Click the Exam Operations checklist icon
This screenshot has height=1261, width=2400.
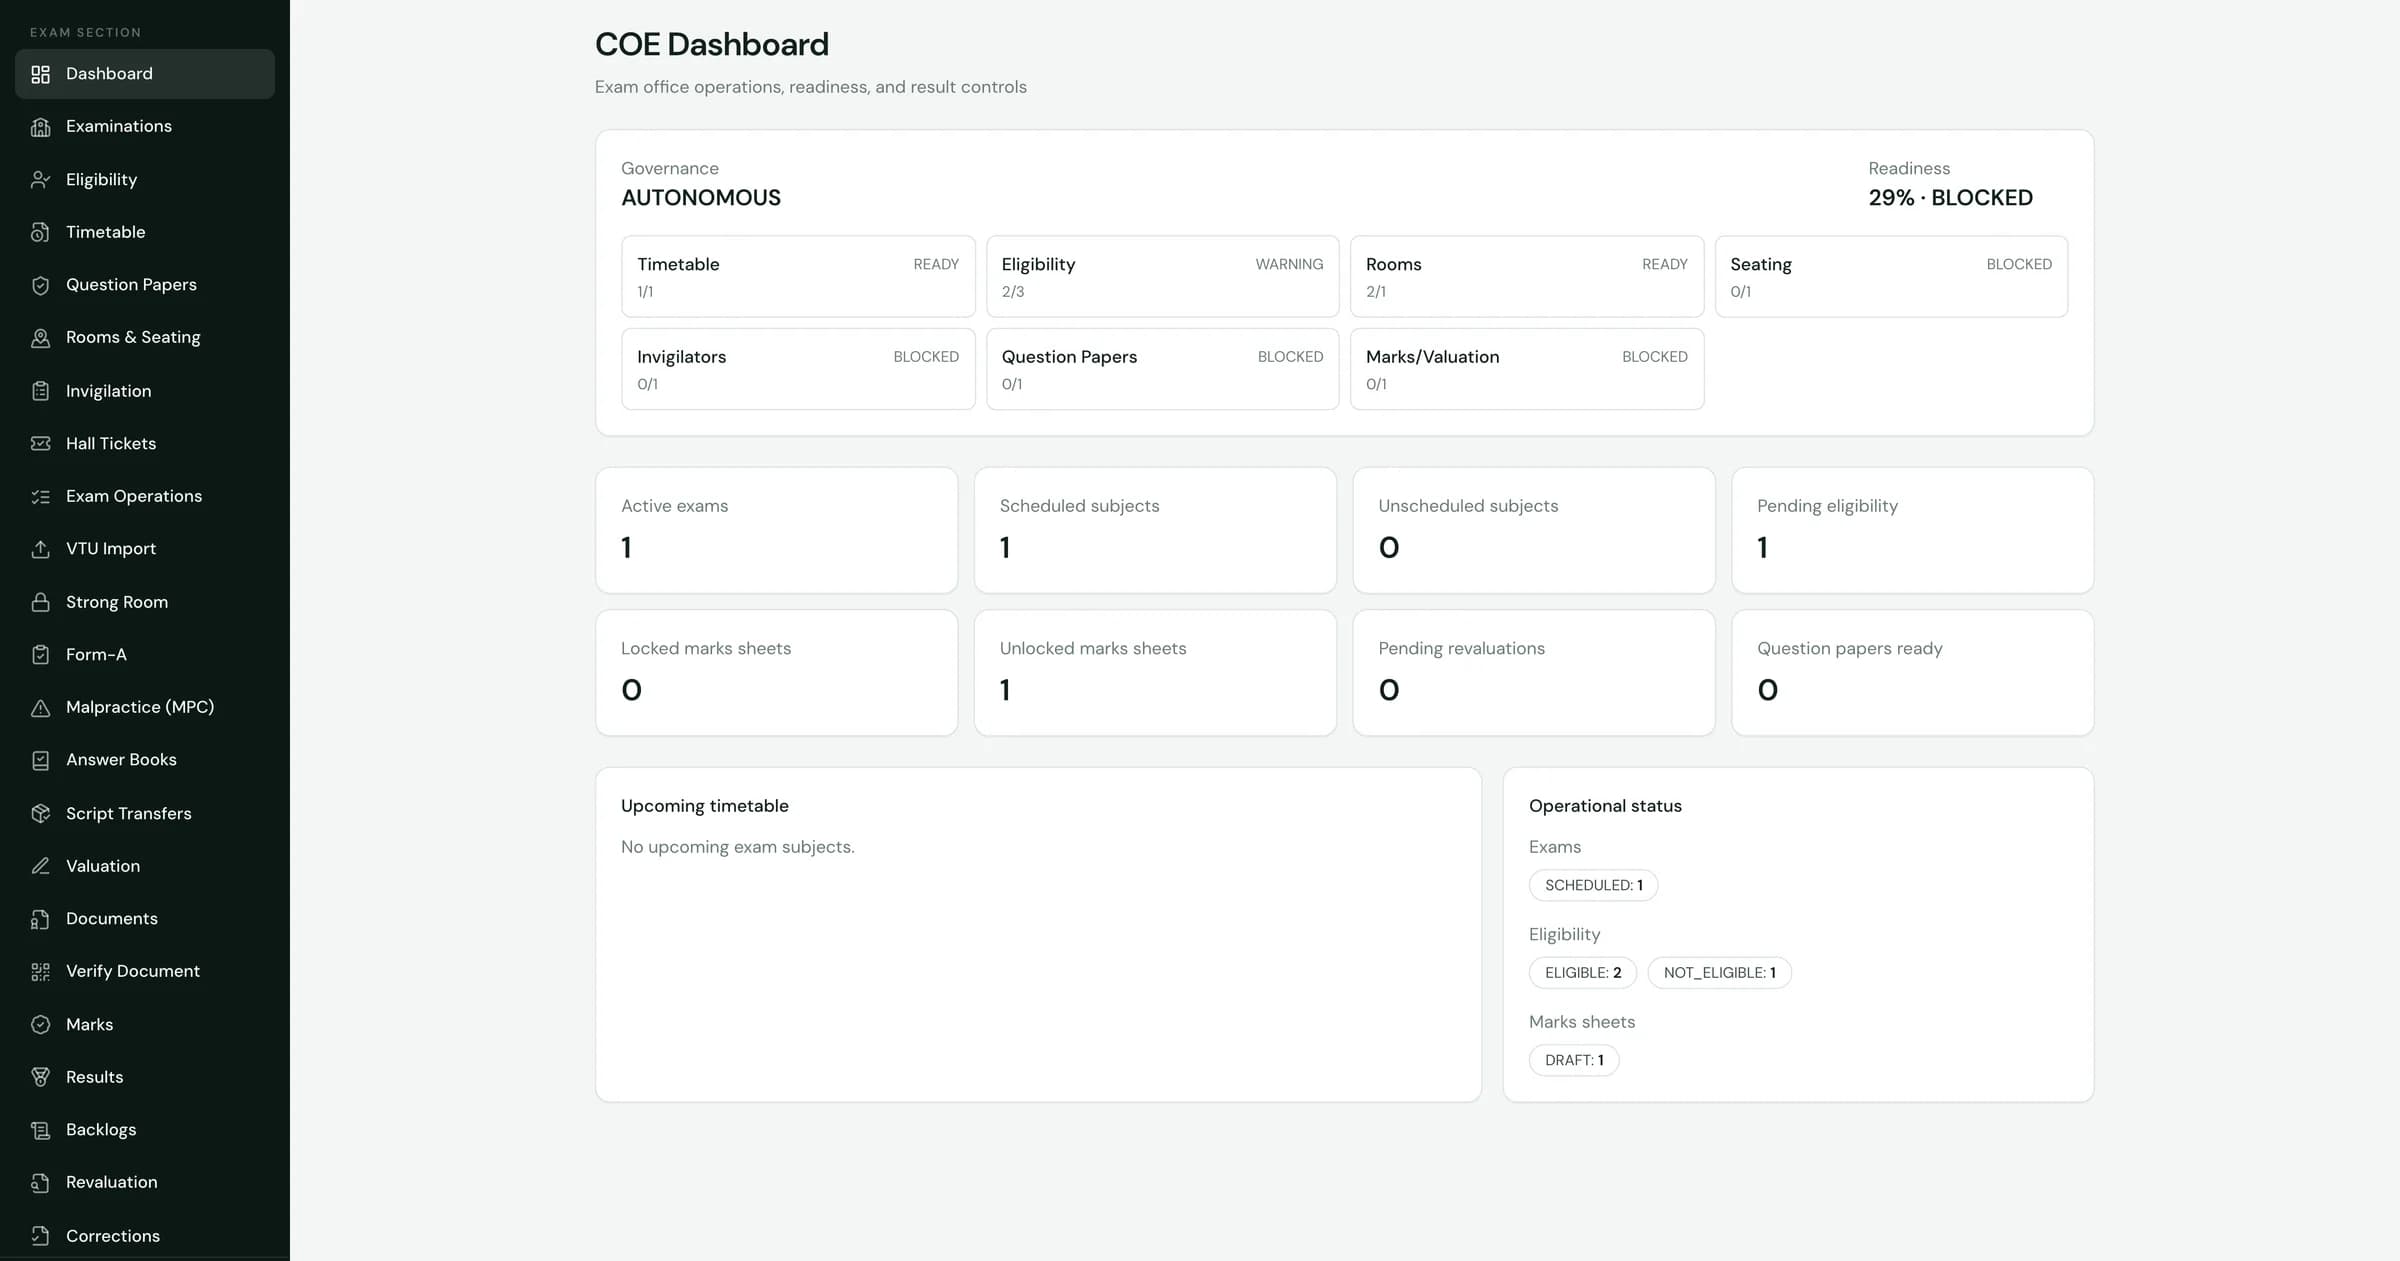tap(40, 497)
